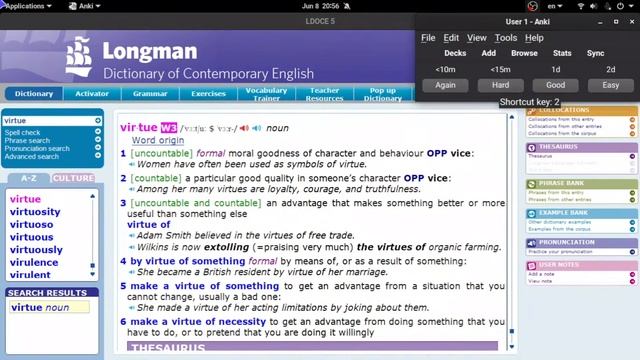Image resolution: width=640 pixels, height=360 pixels.
Task: Open 'Collocations from other entries' arrow
Action: tap(632, 127)
